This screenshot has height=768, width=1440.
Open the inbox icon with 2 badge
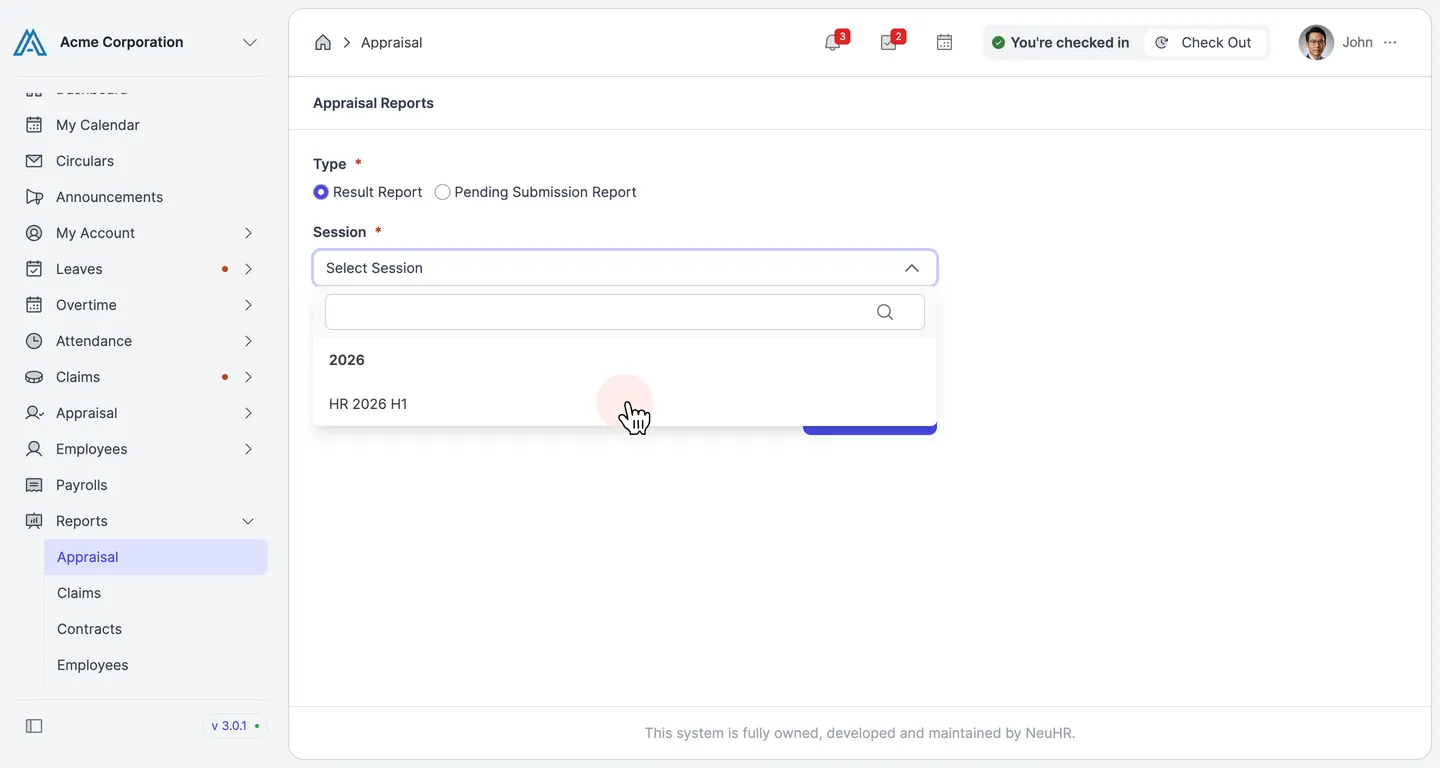[x=888, y=43]
